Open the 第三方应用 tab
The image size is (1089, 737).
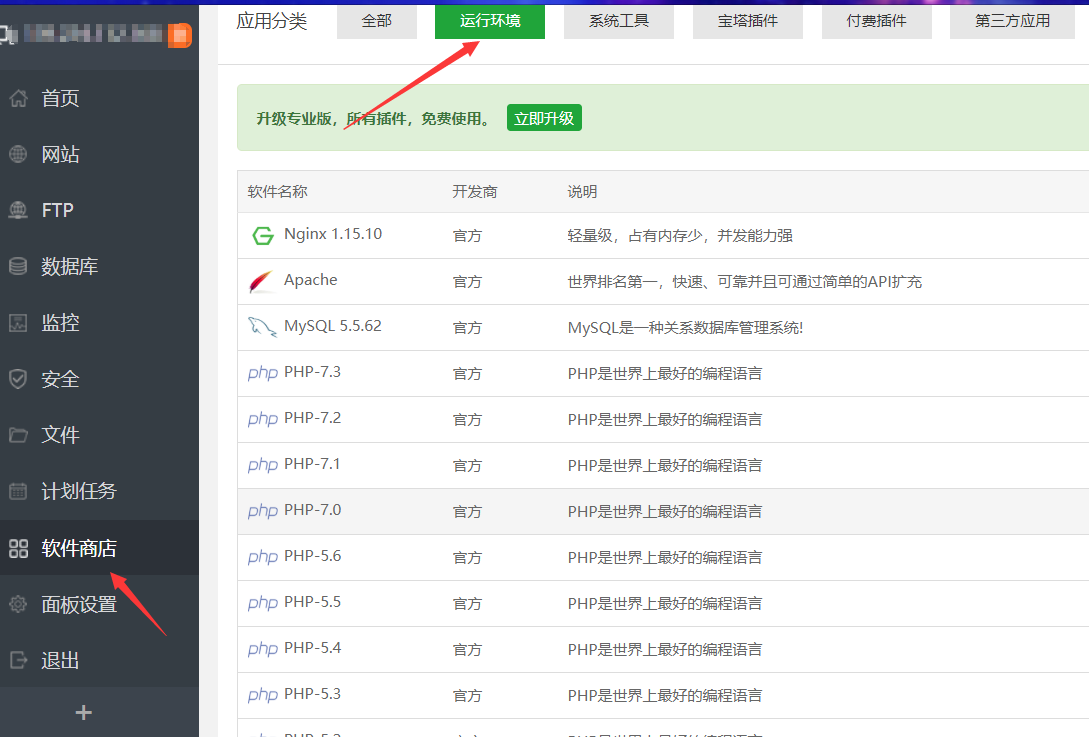(x=1012, y=22)
